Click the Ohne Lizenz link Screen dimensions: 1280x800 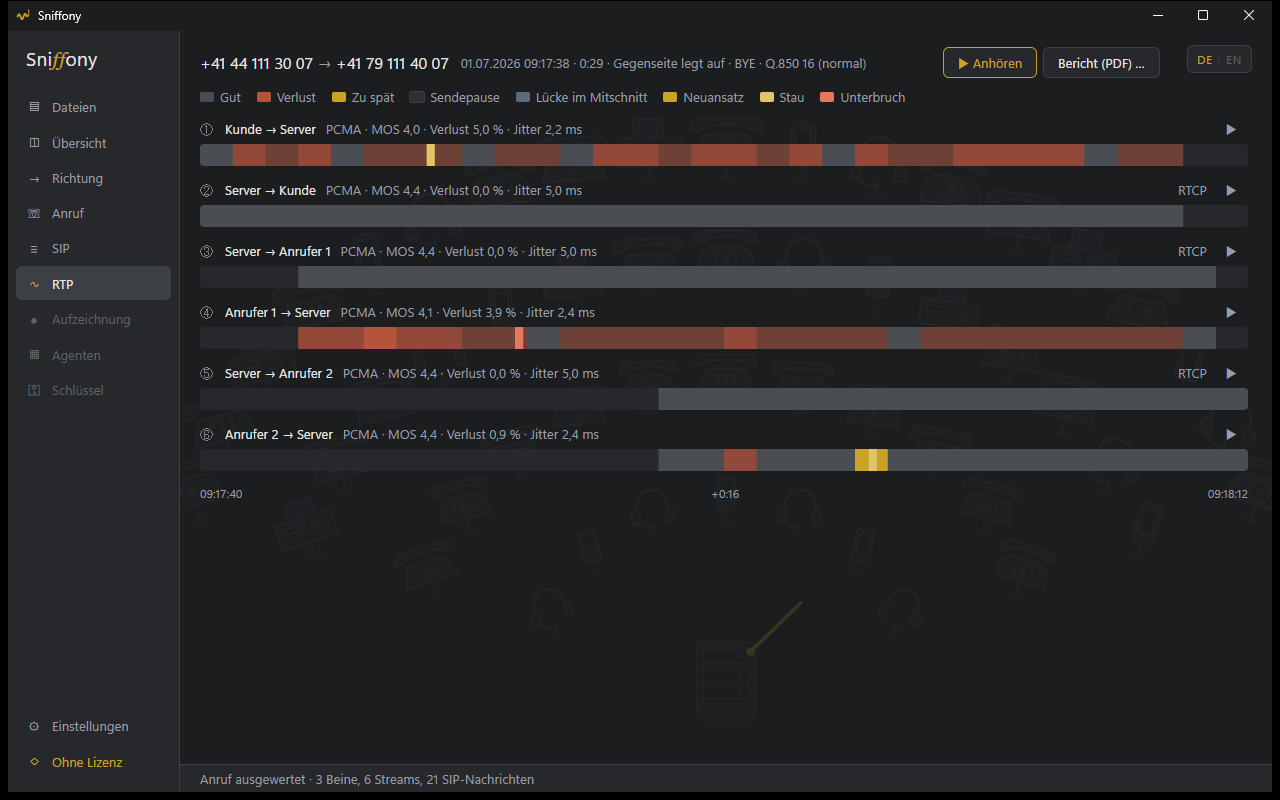point(93,762)
